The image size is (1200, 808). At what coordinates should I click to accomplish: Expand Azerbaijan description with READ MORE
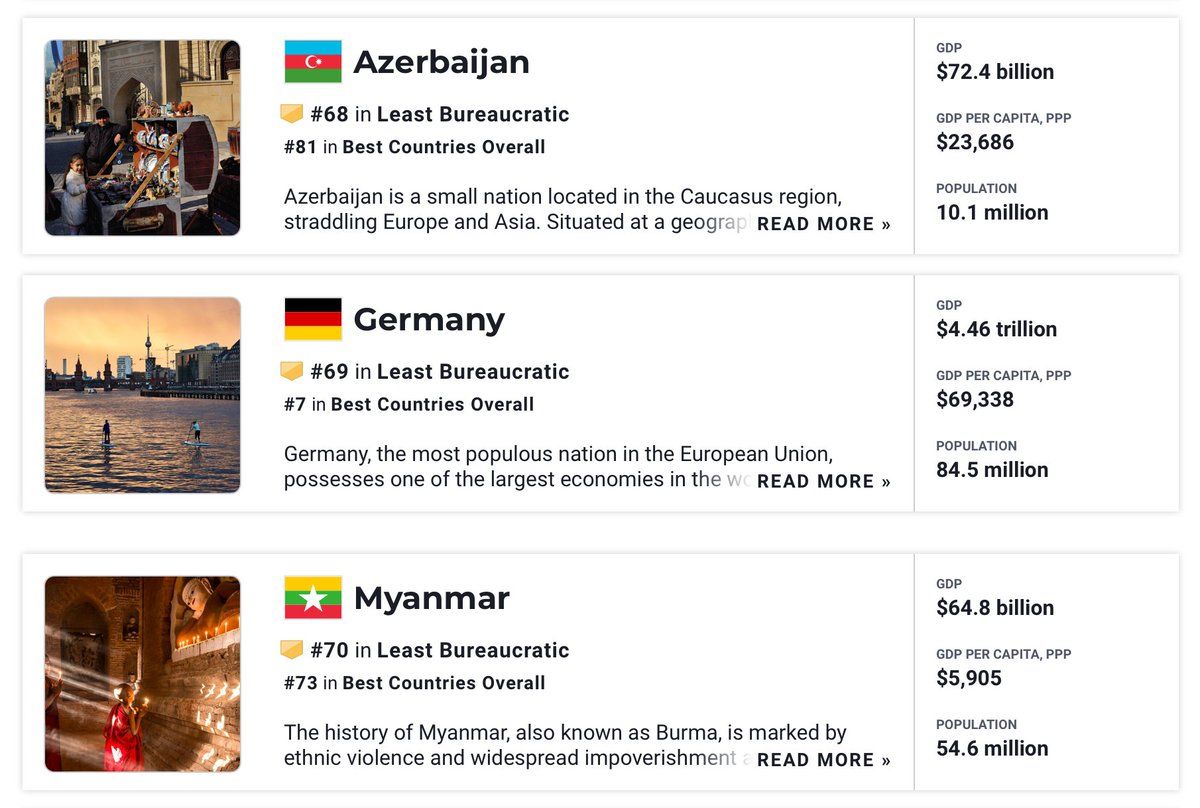point(823,224)
